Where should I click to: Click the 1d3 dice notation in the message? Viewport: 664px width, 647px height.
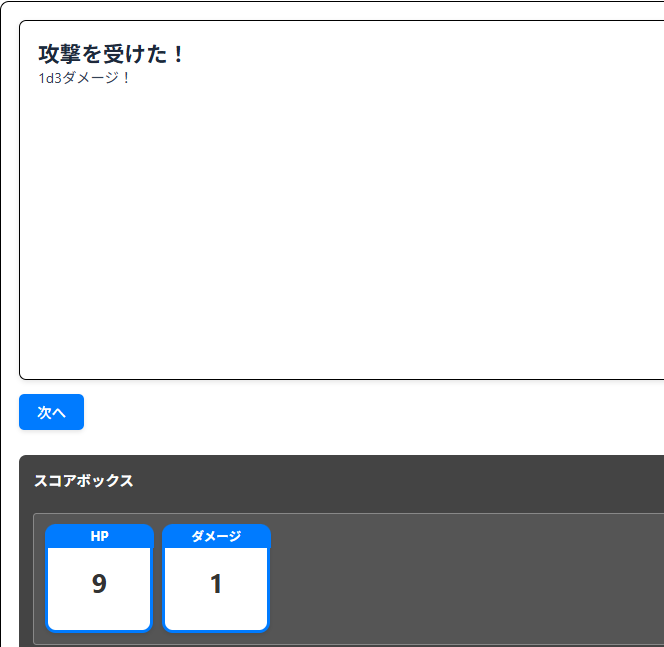[x=50, y=78]
